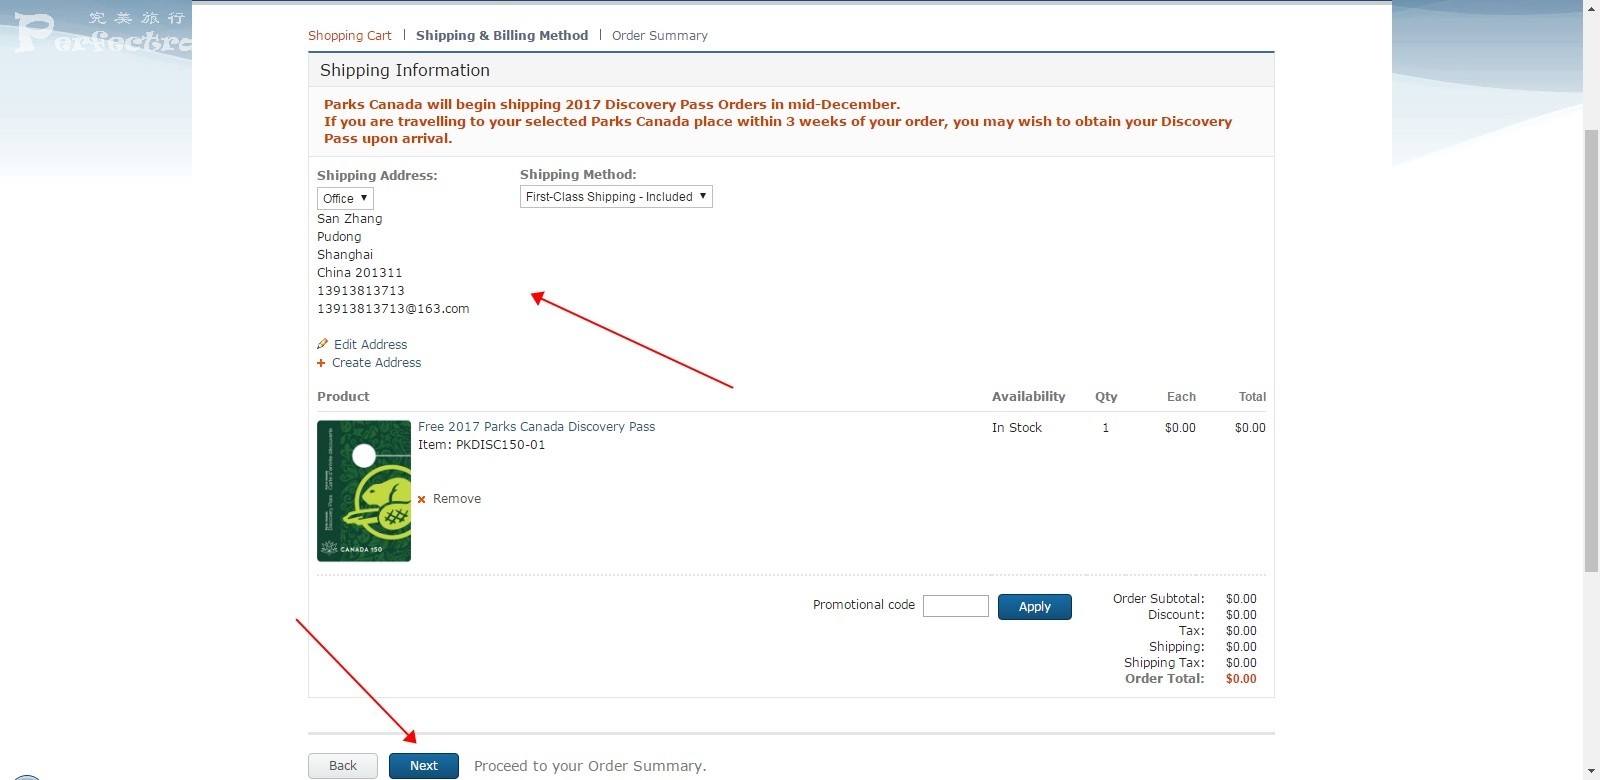Click the Order Subtotal label
Viewport: 1600px width, 780px height.
(x=1159, y=599)
